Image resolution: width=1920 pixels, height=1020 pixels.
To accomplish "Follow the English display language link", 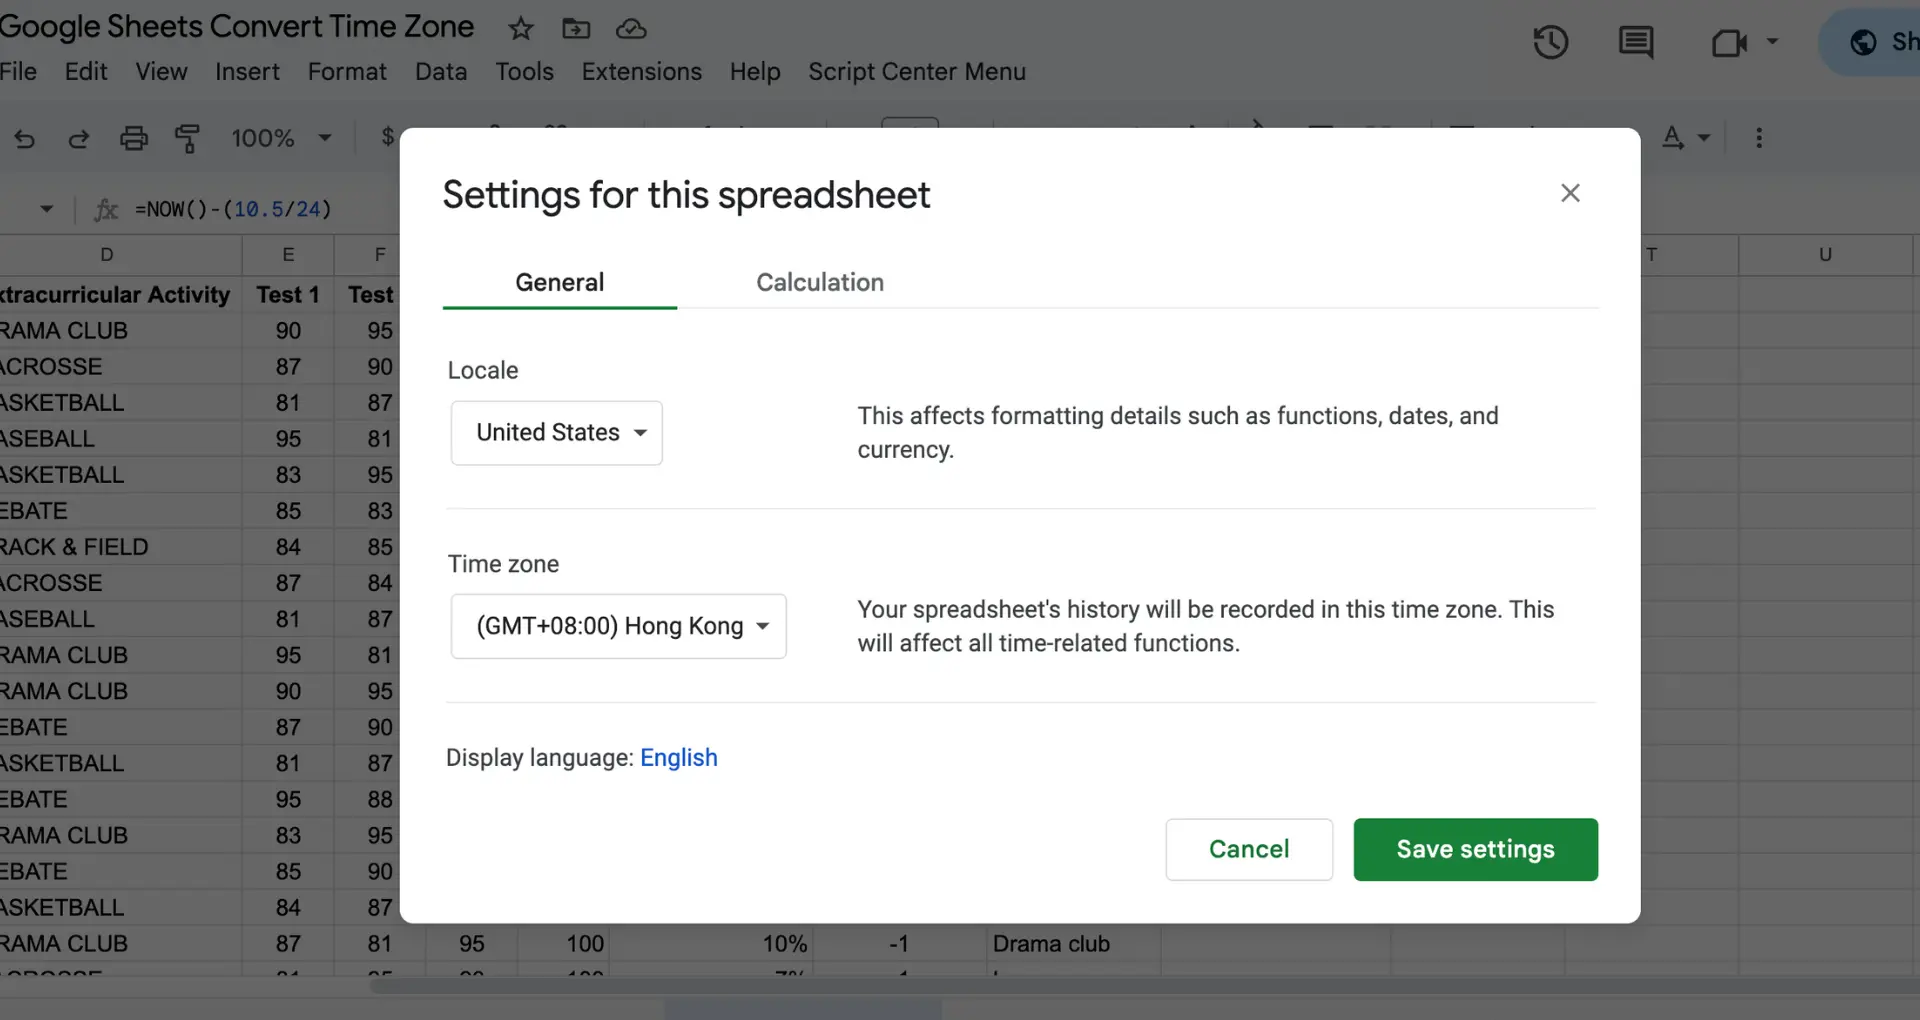I will tap(679, 758).
